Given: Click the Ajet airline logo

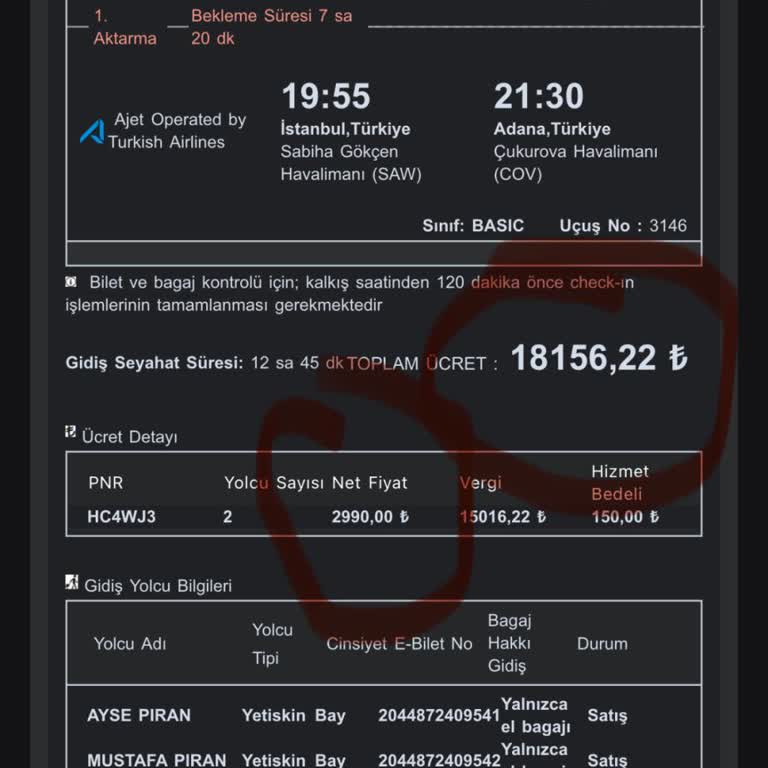Looking at the screenshot, I should pyautogui.click(x=92, y=131).
